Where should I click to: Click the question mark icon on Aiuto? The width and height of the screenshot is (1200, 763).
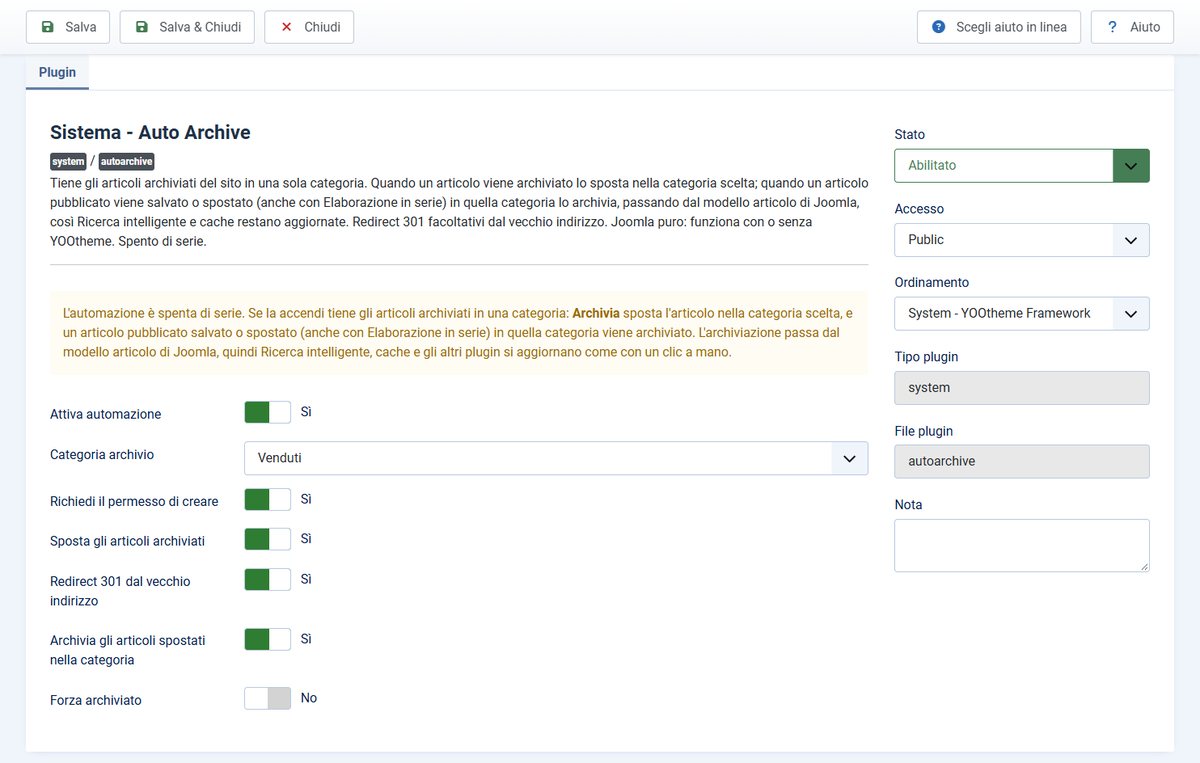tap(1112, 27)
